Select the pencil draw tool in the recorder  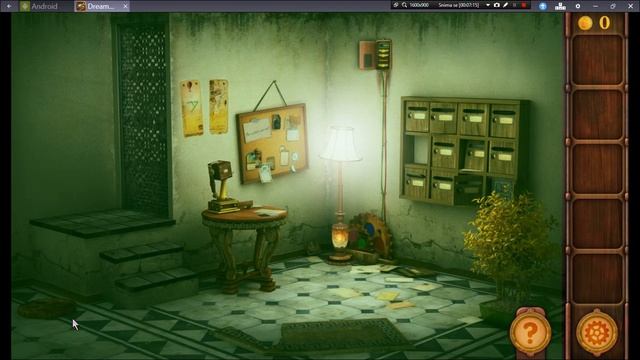pos(505,5)
